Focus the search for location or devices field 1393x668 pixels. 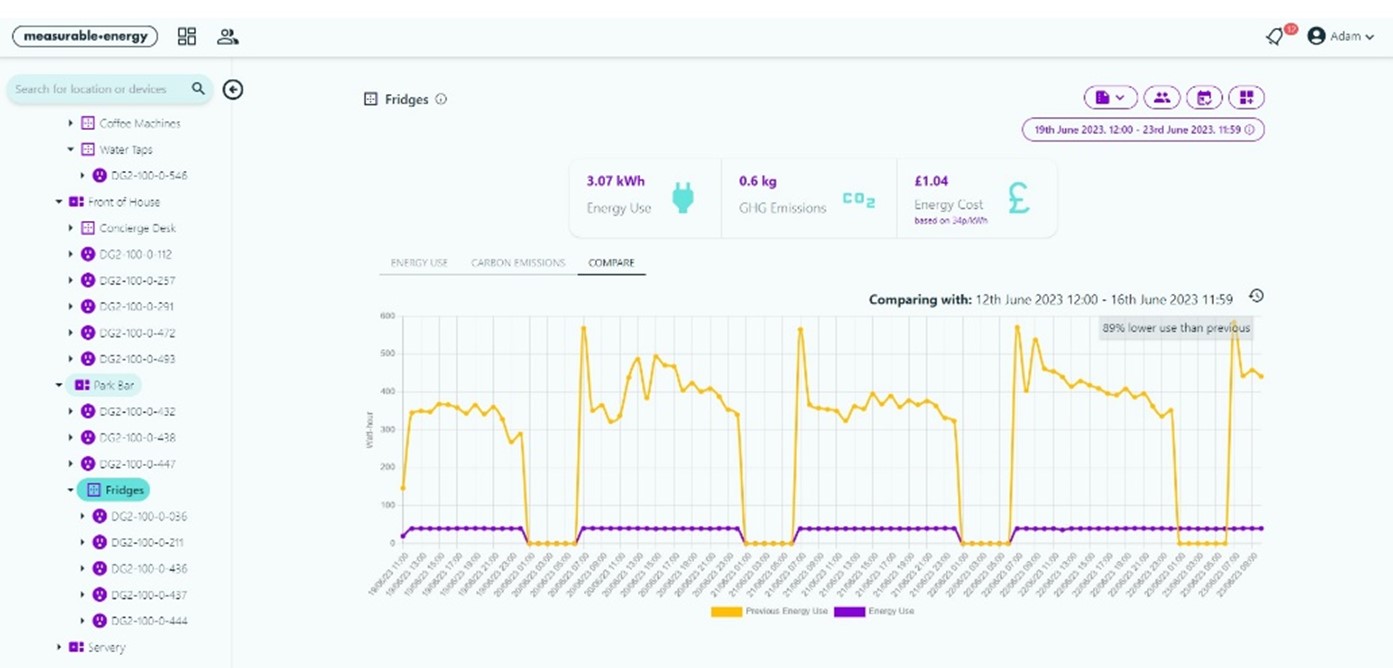pos(109,89)
